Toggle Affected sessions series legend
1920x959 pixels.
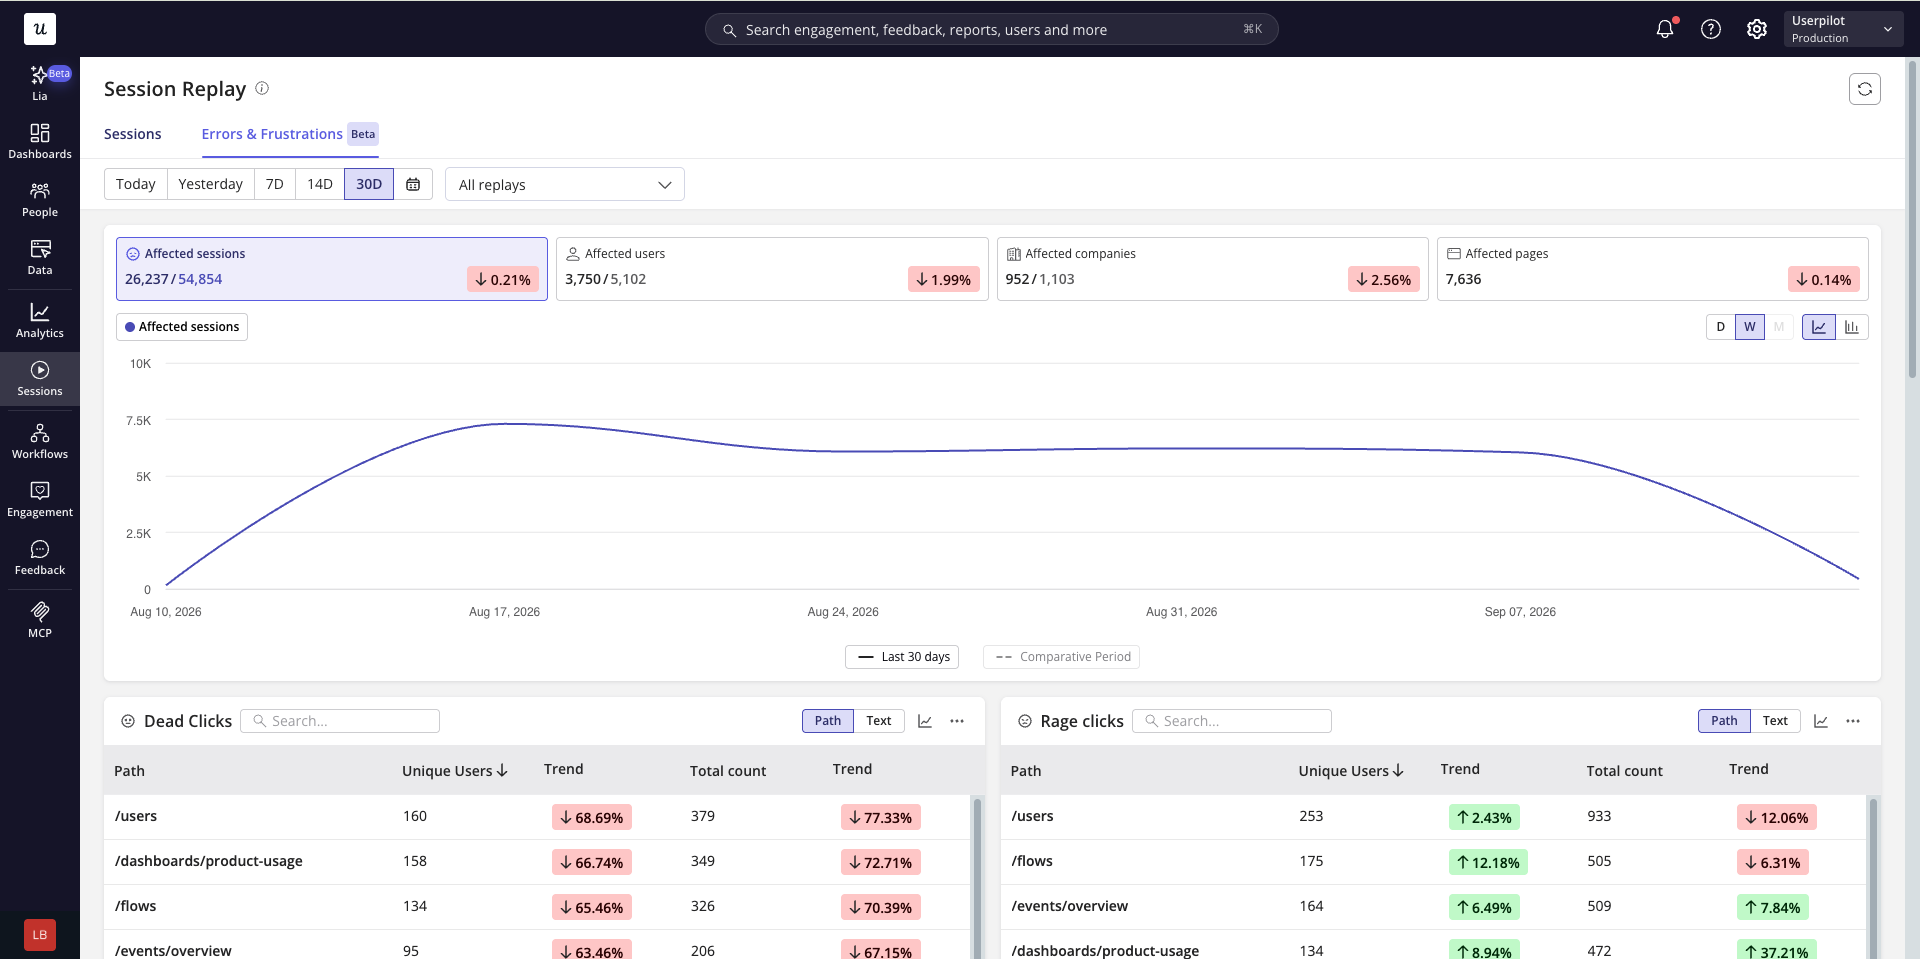(x=182, y=327)
